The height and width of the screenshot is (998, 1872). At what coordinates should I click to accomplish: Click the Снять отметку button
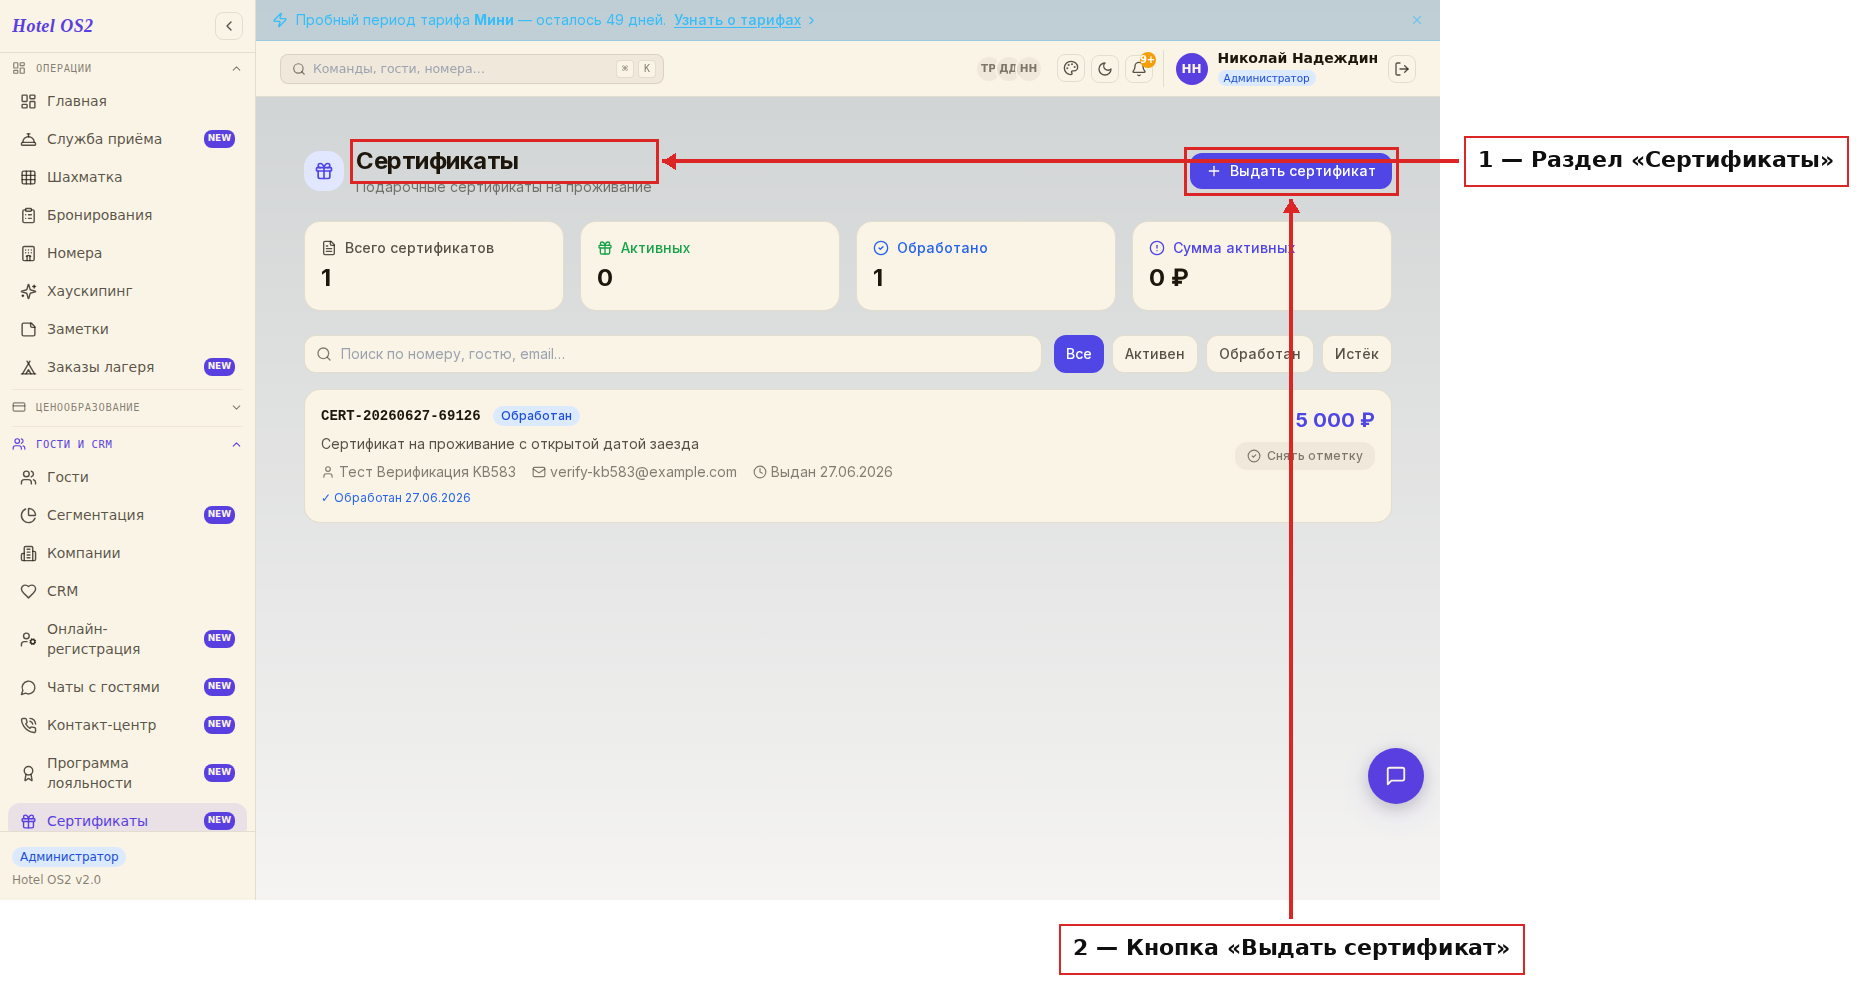(x=1305, y=456)
